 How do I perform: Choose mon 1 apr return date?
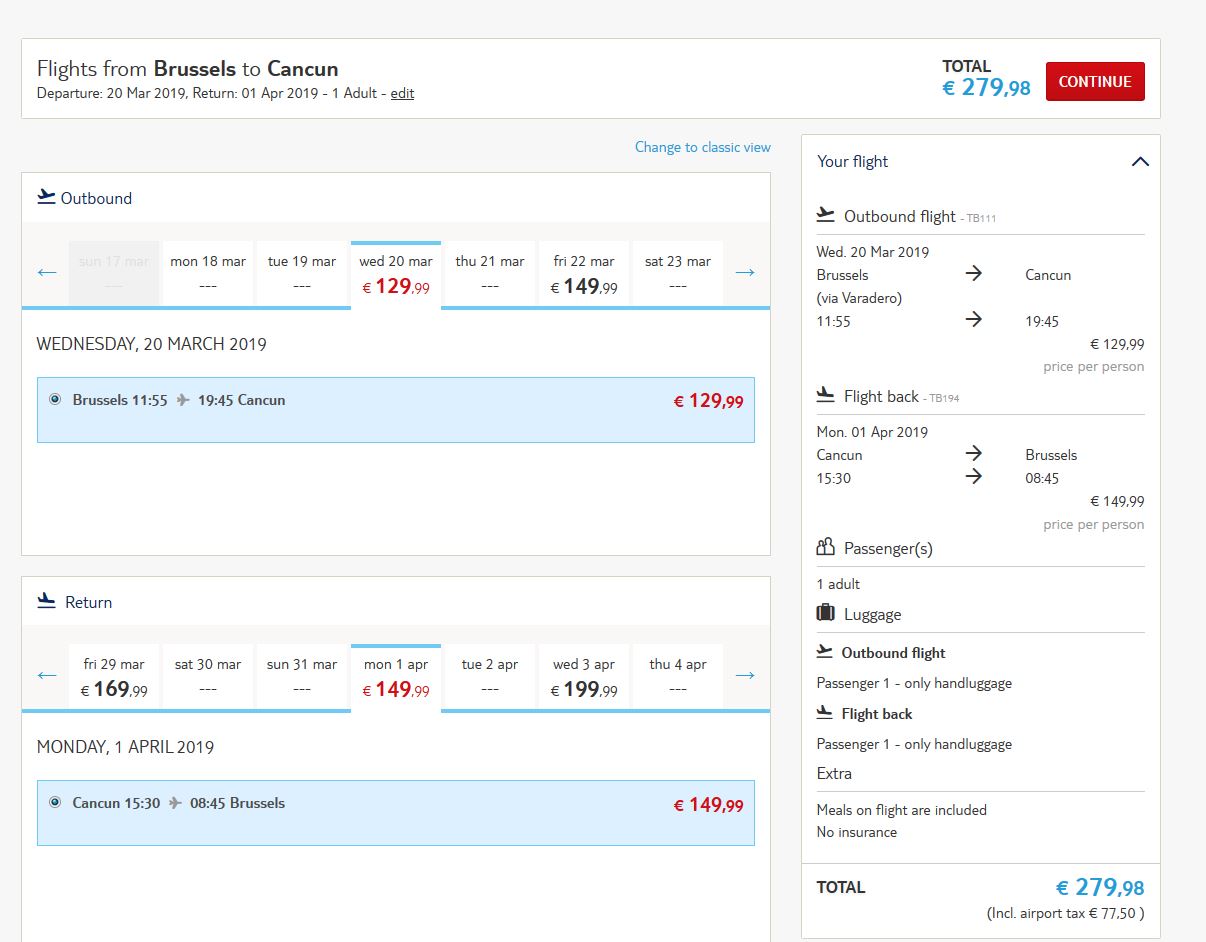click(x=396, y=678)
